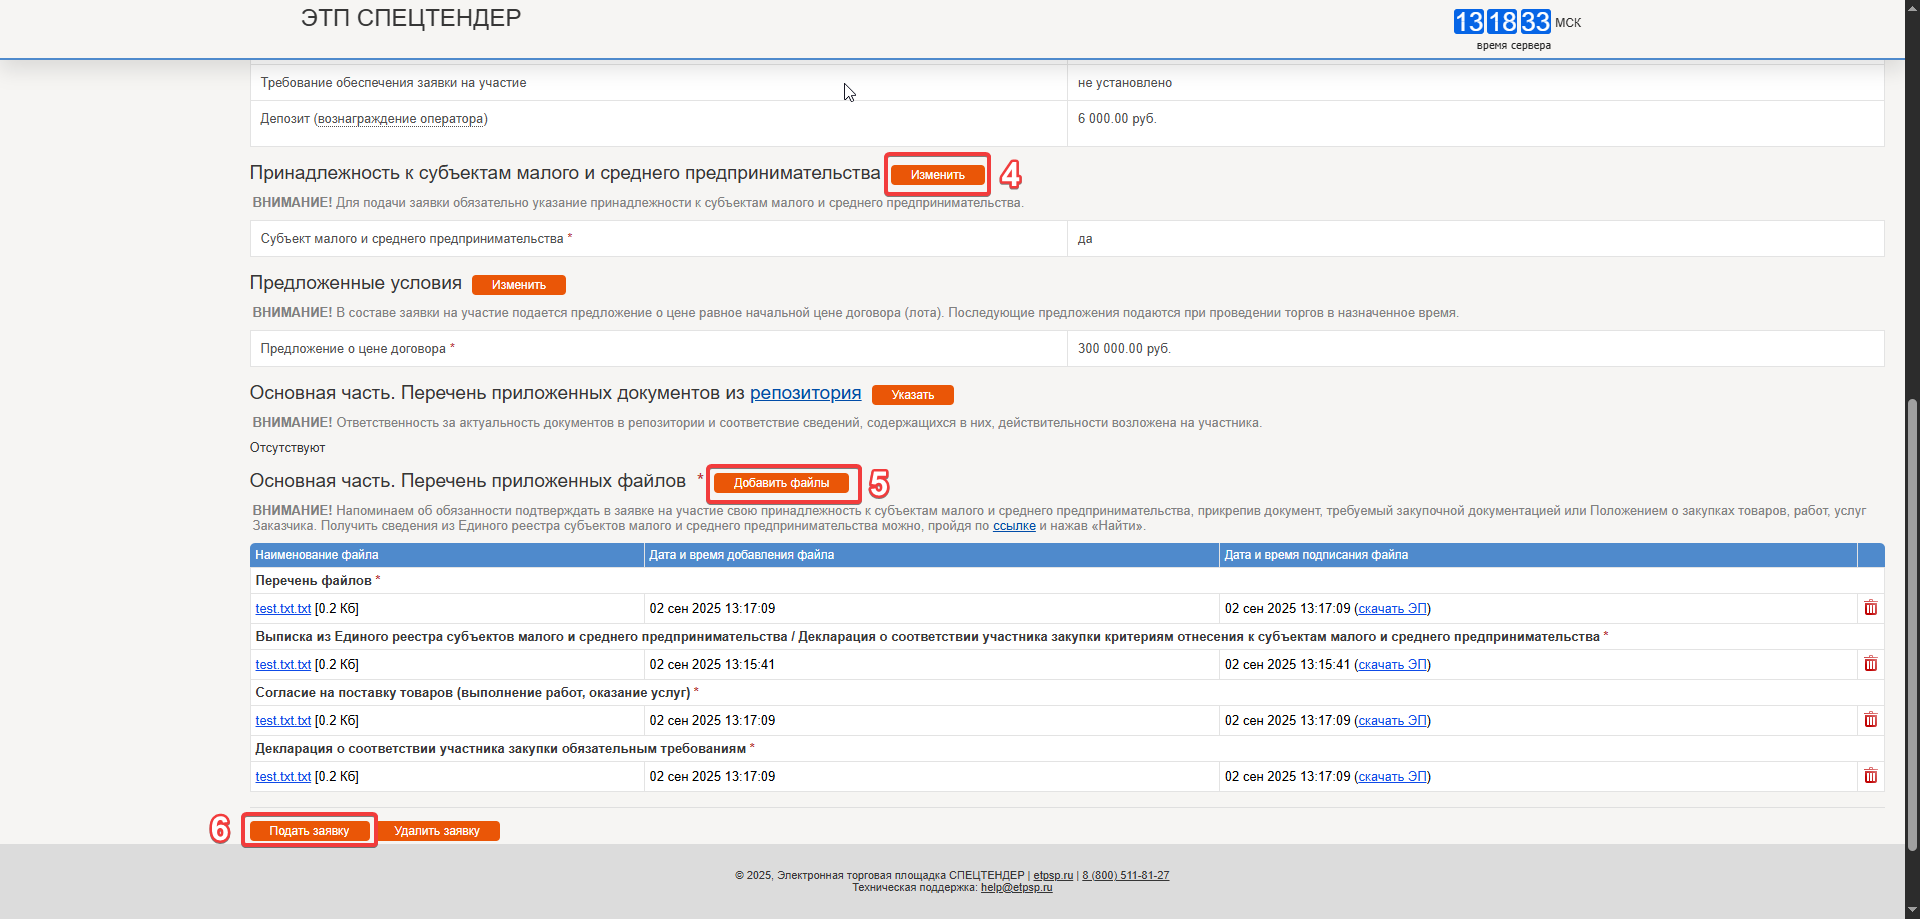Image resolution: width=1920 pixels, height=919 pixels.
Task: Download signature for the 13:15:41 file
Action: 1392,665
